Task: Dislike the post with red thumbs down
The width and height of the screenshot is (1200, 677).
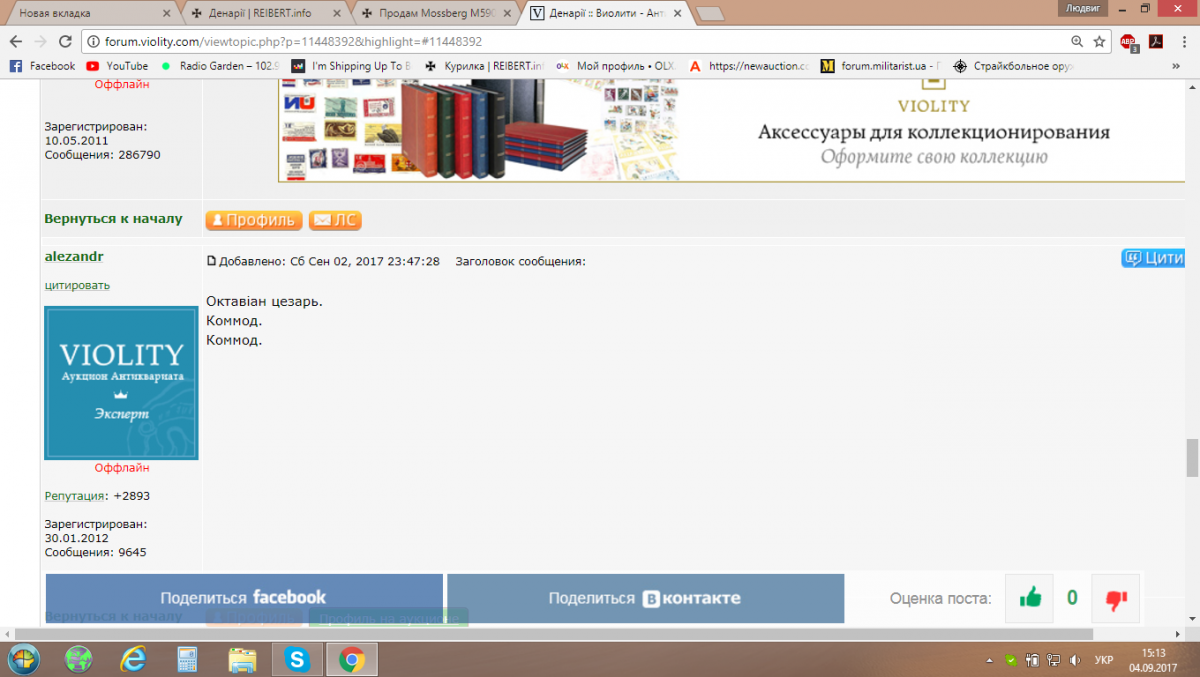Action: point(1116,598)
